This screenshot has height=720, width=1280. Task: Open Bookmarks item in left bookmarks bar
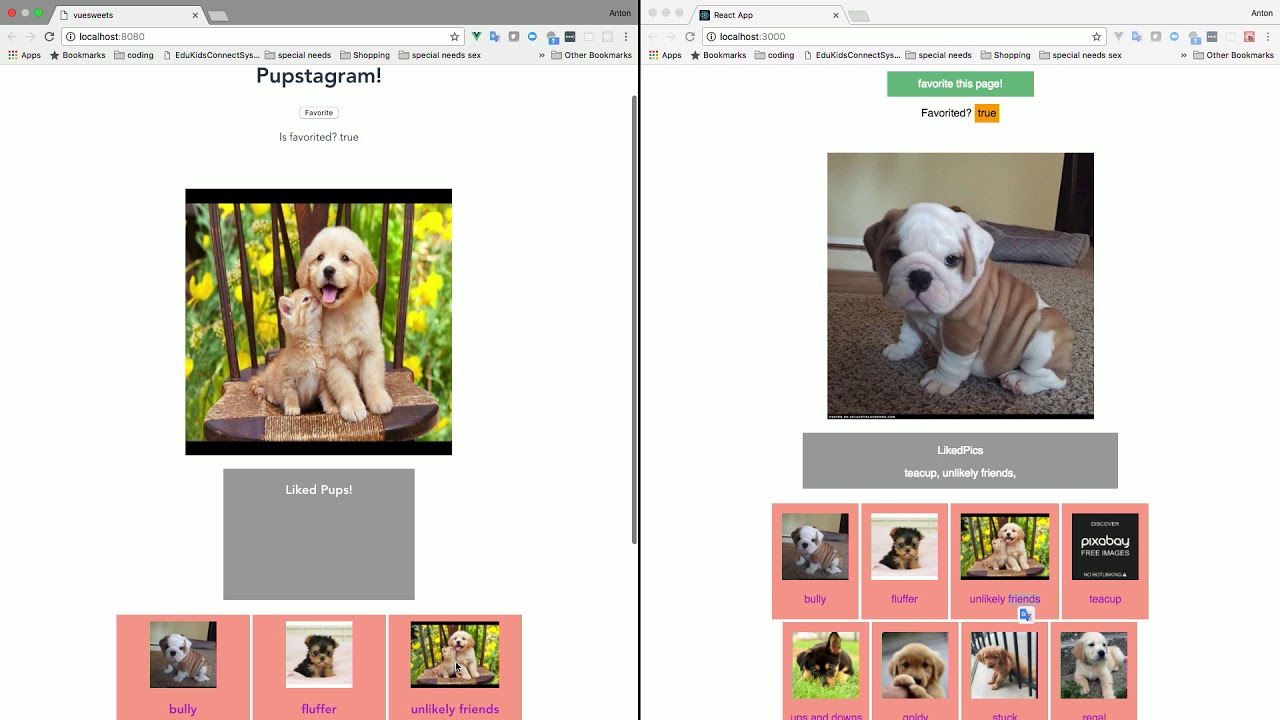[78, 55]
